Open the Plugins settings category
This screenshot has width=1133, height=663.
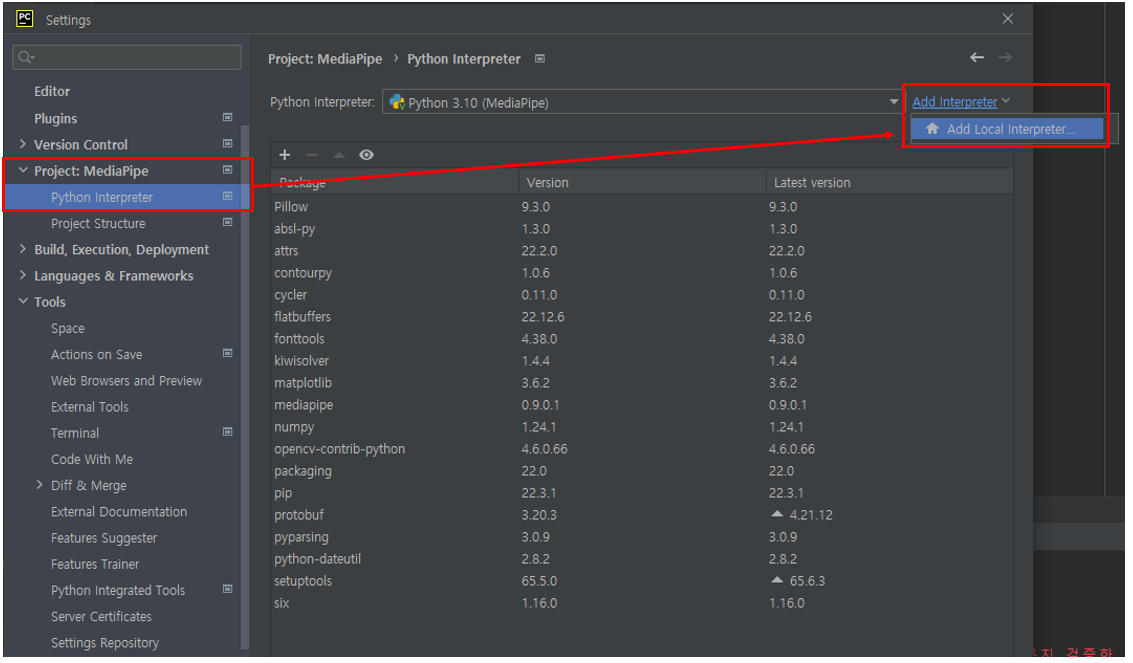[56, 118]
